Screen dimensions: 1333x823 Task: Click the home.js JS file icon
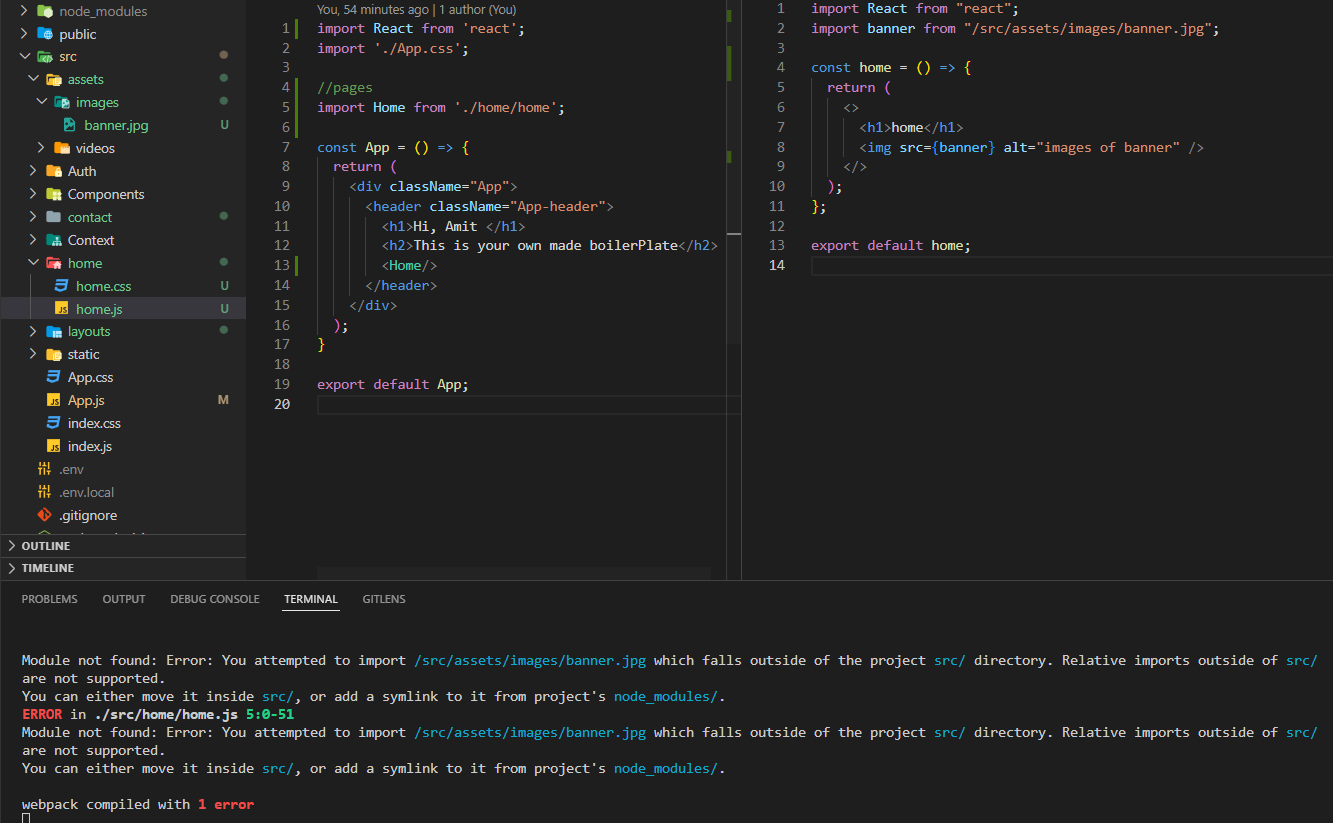(61, 310)
